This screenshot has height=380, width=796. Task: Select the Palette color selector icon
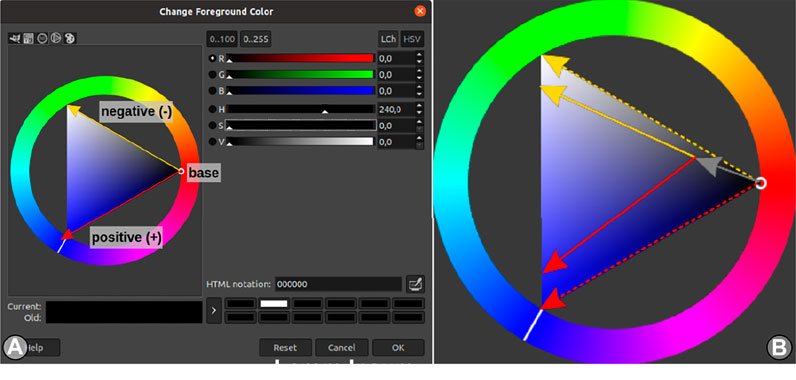71,38
